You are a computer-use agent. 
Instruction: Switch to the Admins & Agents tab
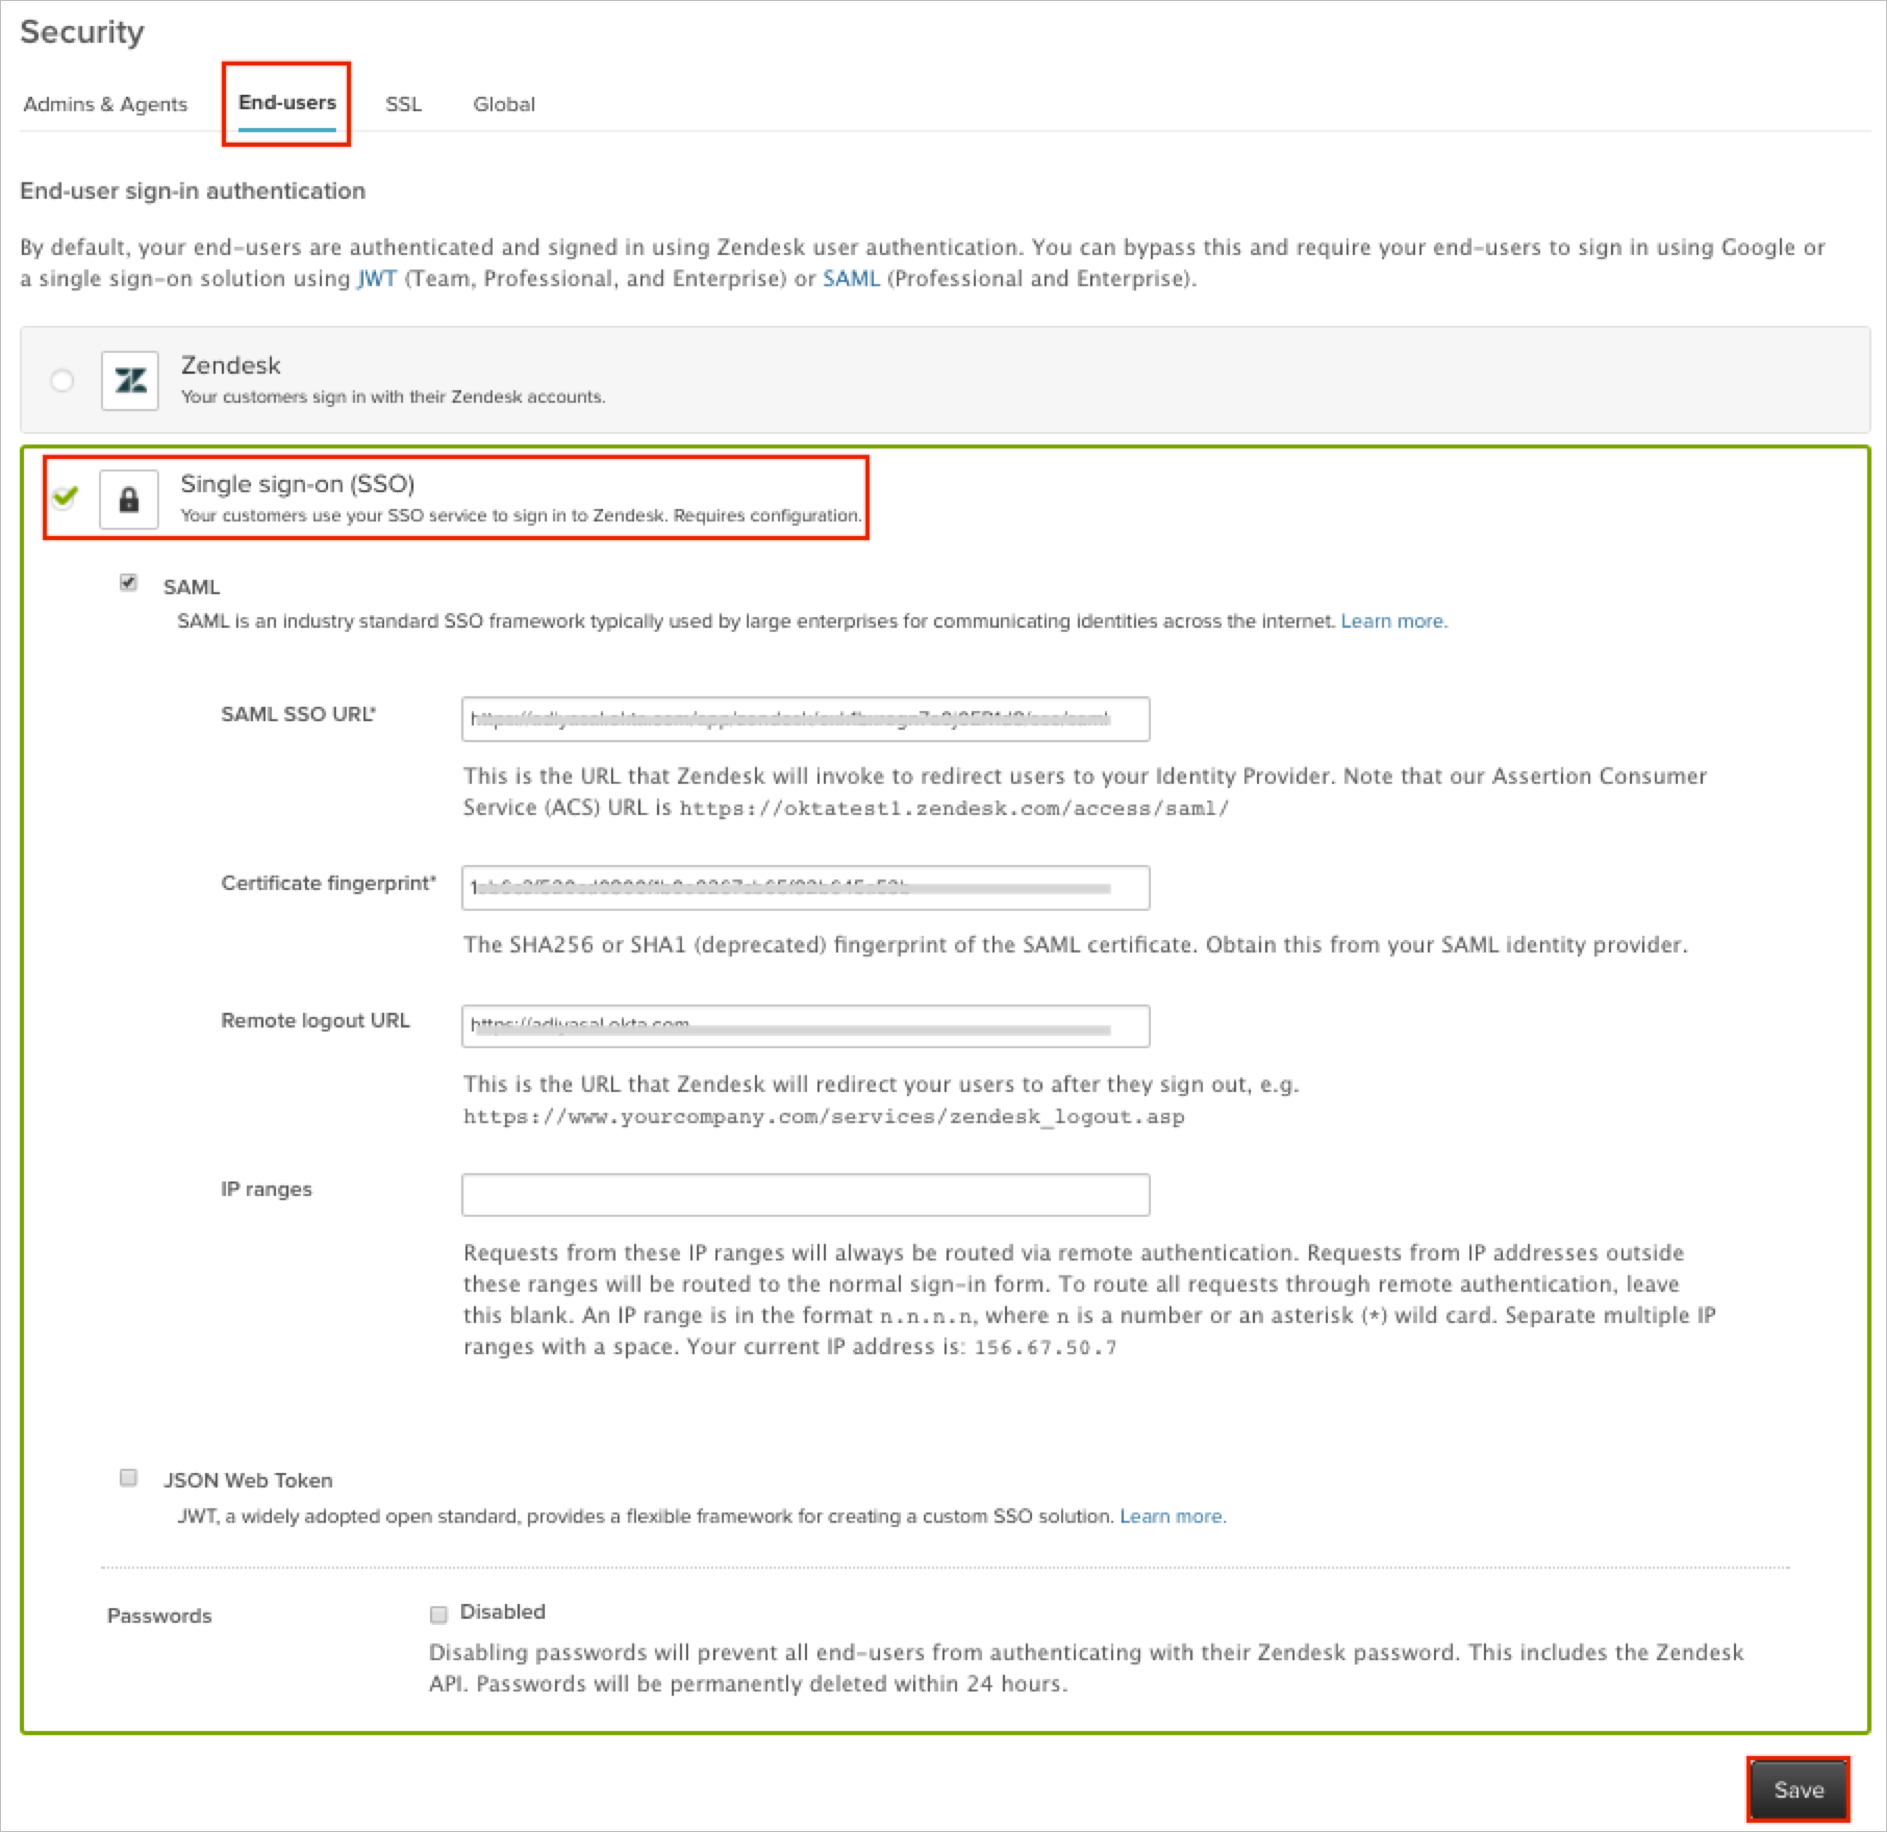105,104
